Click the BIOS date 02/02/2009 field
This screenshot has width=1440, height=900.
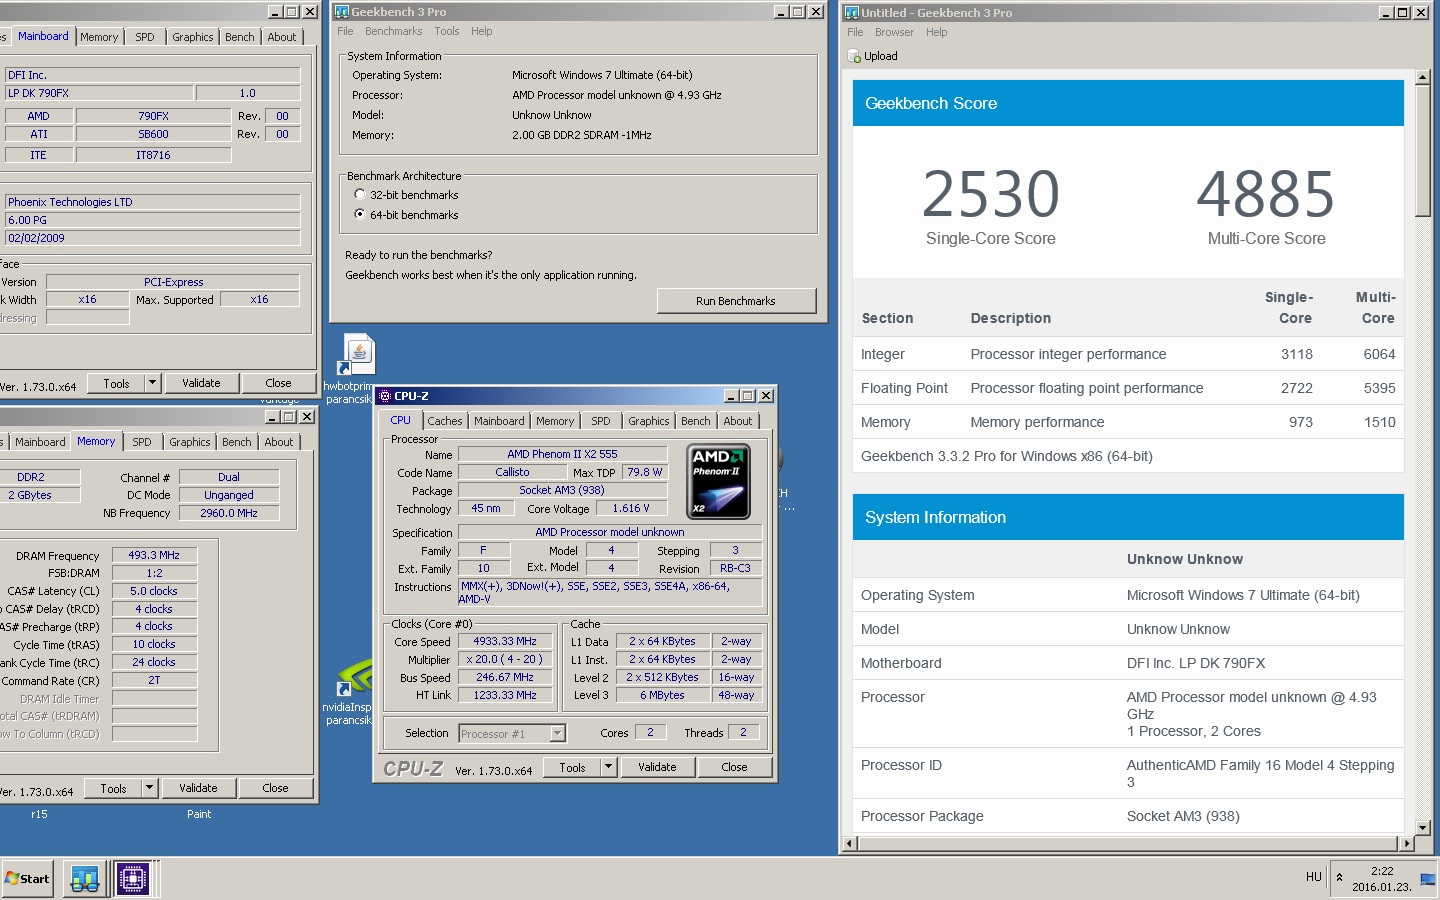(153, 238)
